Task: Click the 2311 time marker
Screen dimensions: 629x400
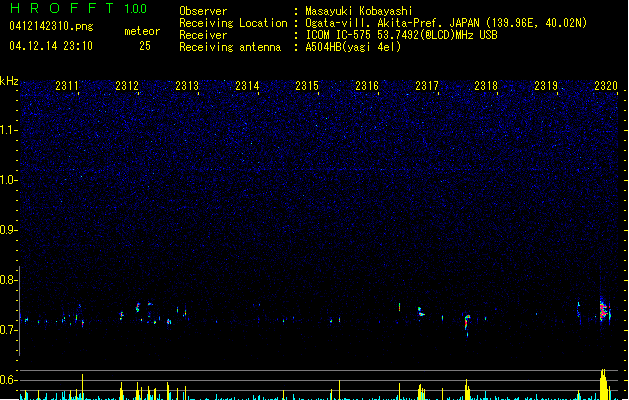Action: [67, 85]
